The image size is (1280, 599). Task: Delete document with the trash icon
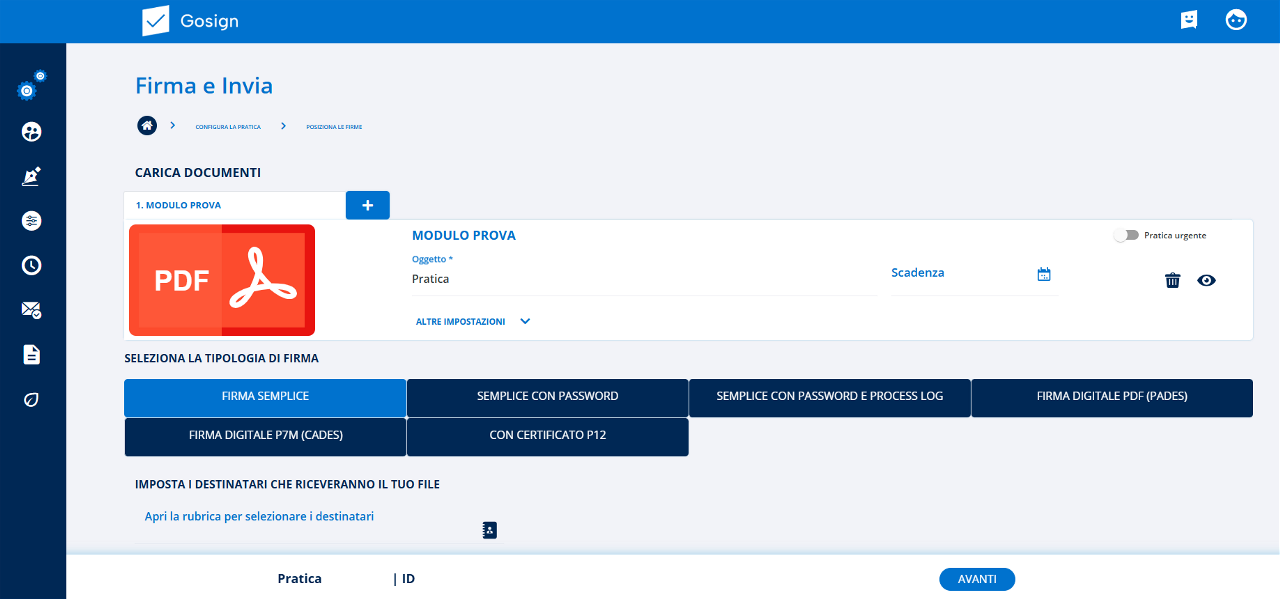tap(1173, 280)
